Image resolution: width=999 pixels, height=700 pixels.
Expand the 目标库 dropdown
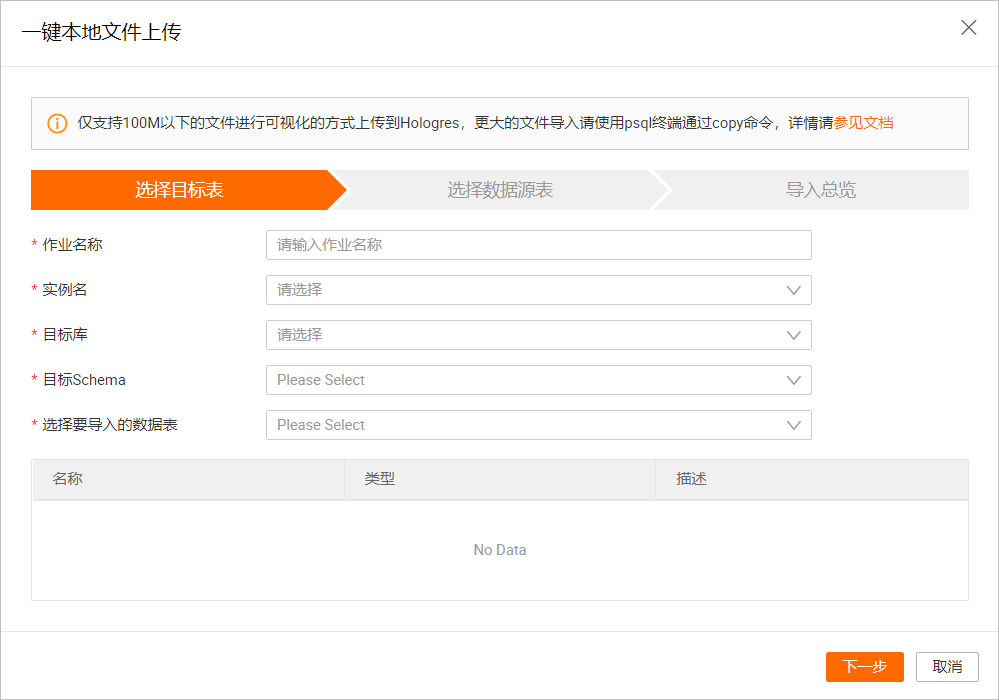click(538, 335)
